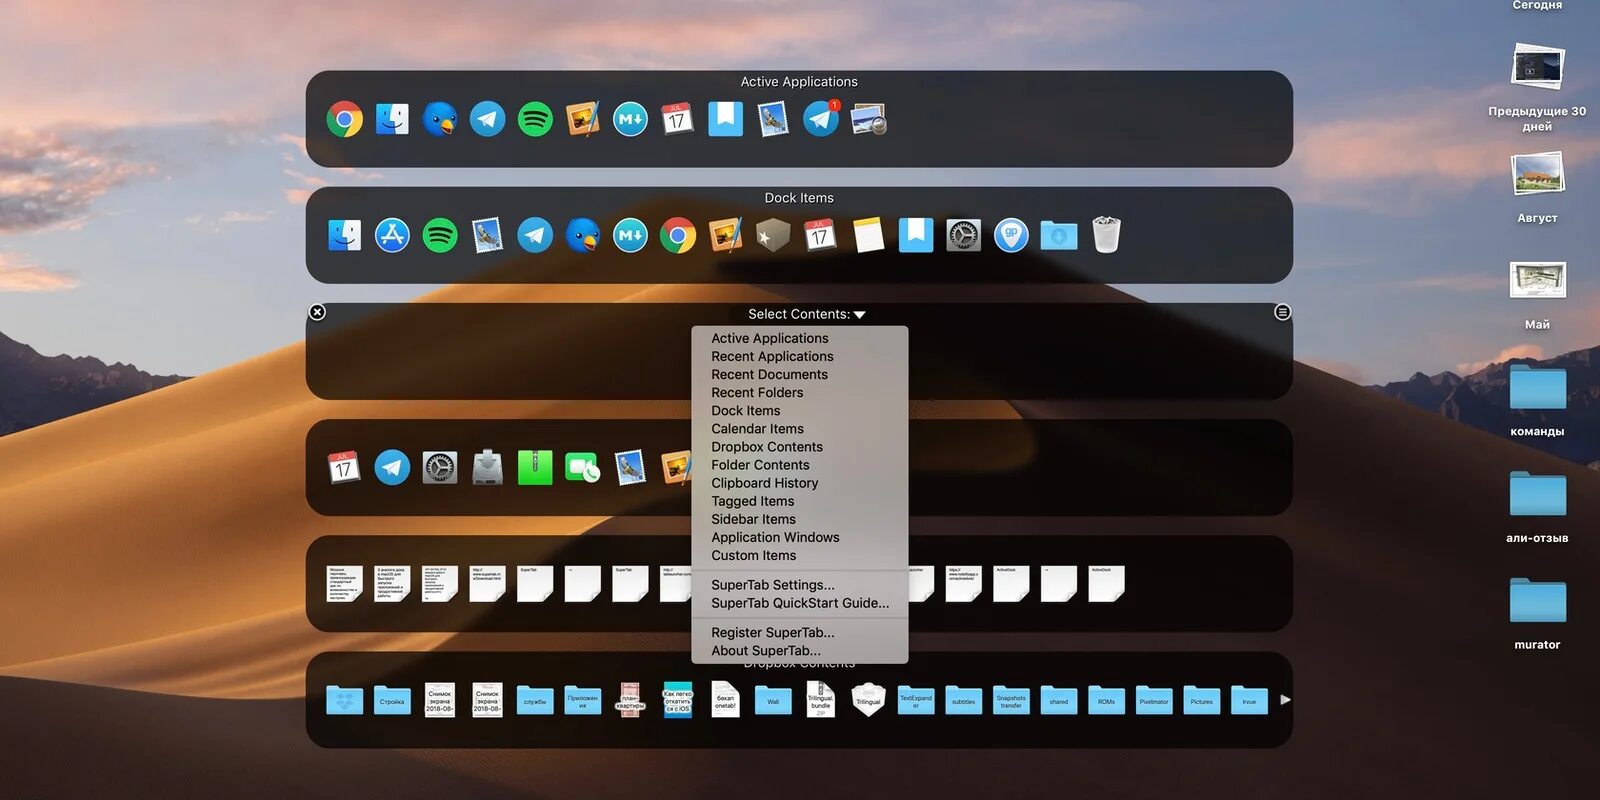
Task: Open Mail stamp icon in Active Applications row
Action: 773,120
